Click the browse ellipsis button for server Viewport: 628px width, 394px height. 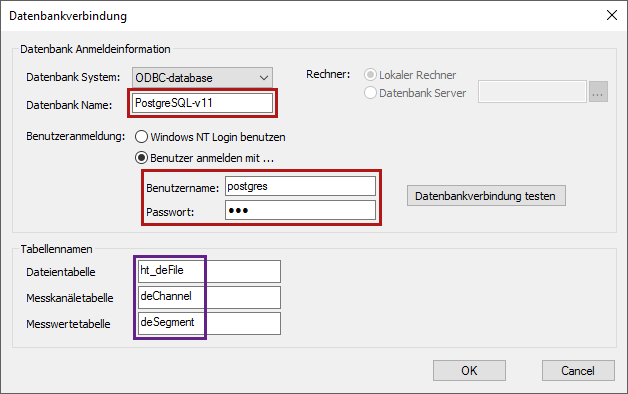pyautogui.click(x=598, y=92)
